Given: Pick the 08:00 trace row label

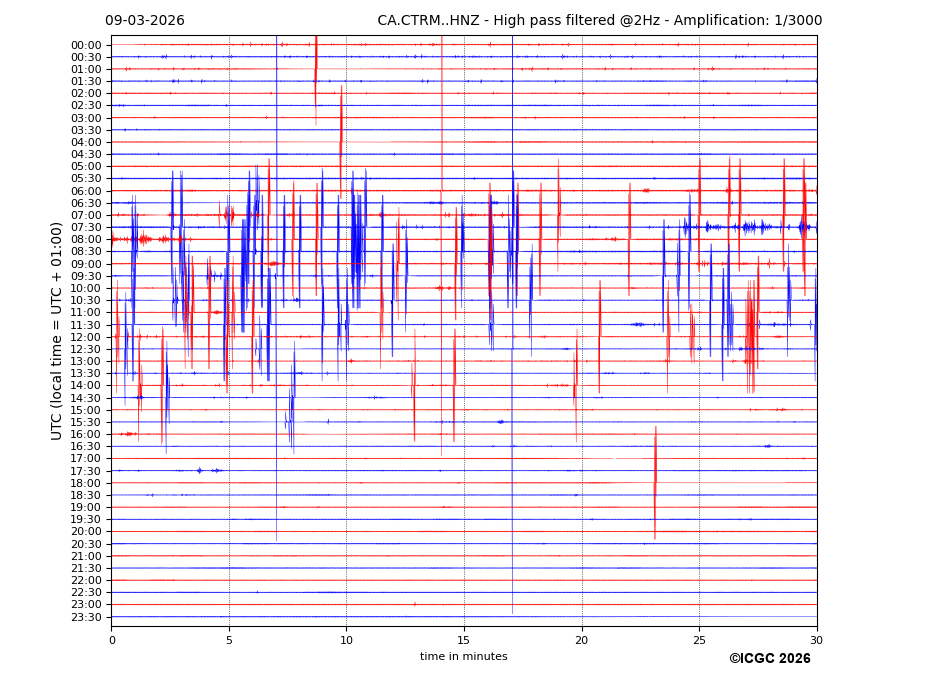Looking at the screenshot, I should [86, 240].
